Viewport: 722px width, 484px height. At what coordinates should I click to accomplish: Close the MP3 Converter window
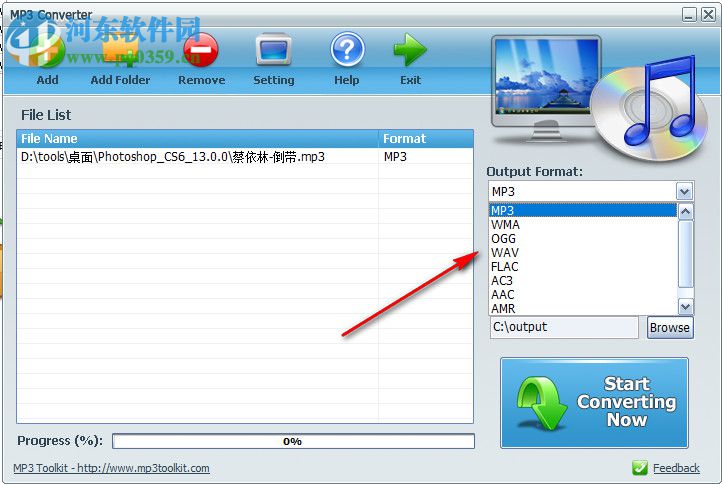[708, 15]
